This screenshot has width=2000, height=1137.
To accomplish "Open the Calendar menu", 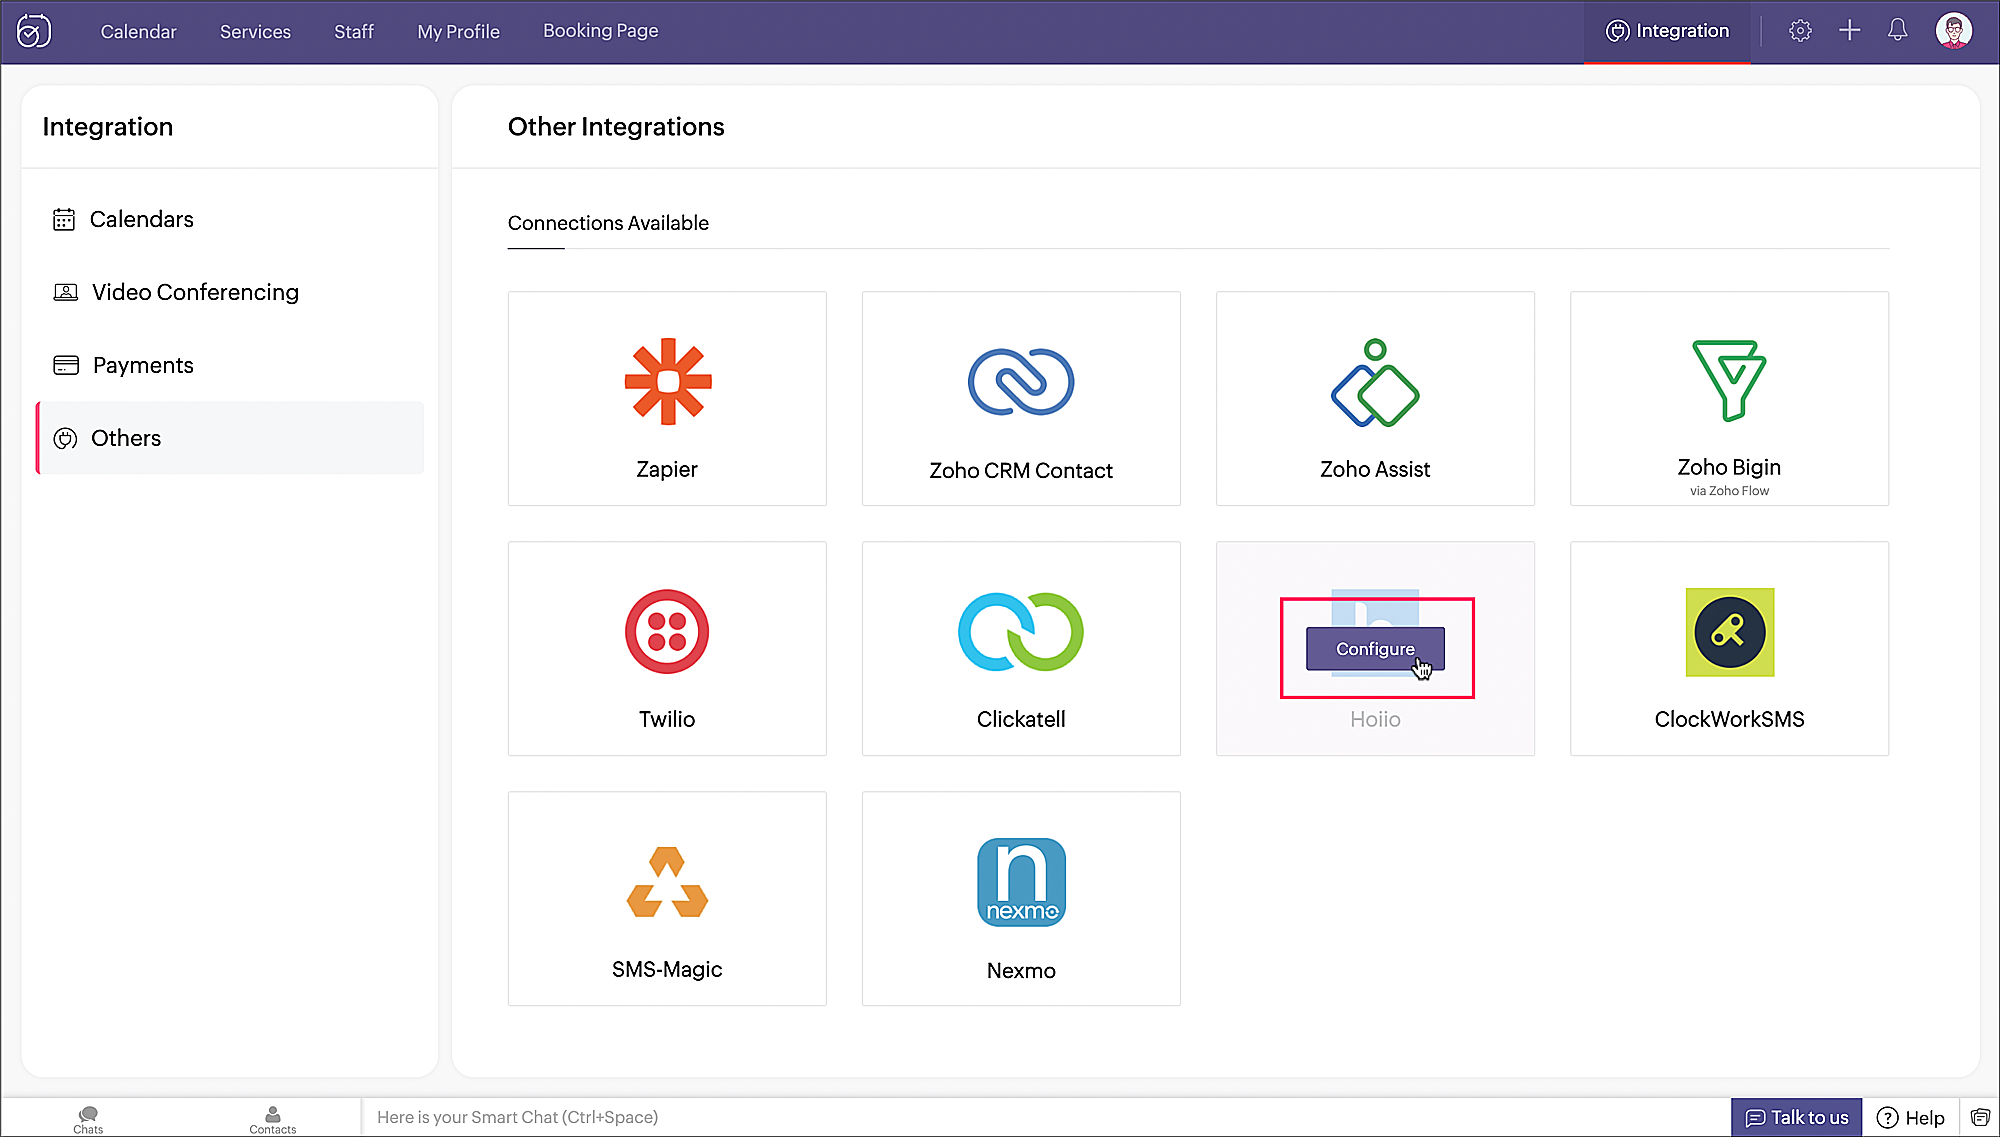I will pyautogui.click(x=138, y=31).
